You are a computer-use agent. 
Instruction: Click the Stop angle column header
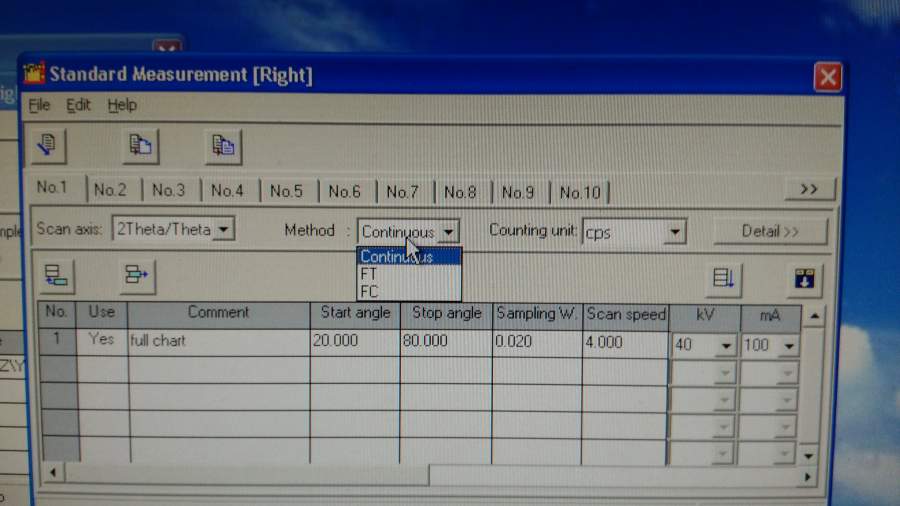pos(446,314)
